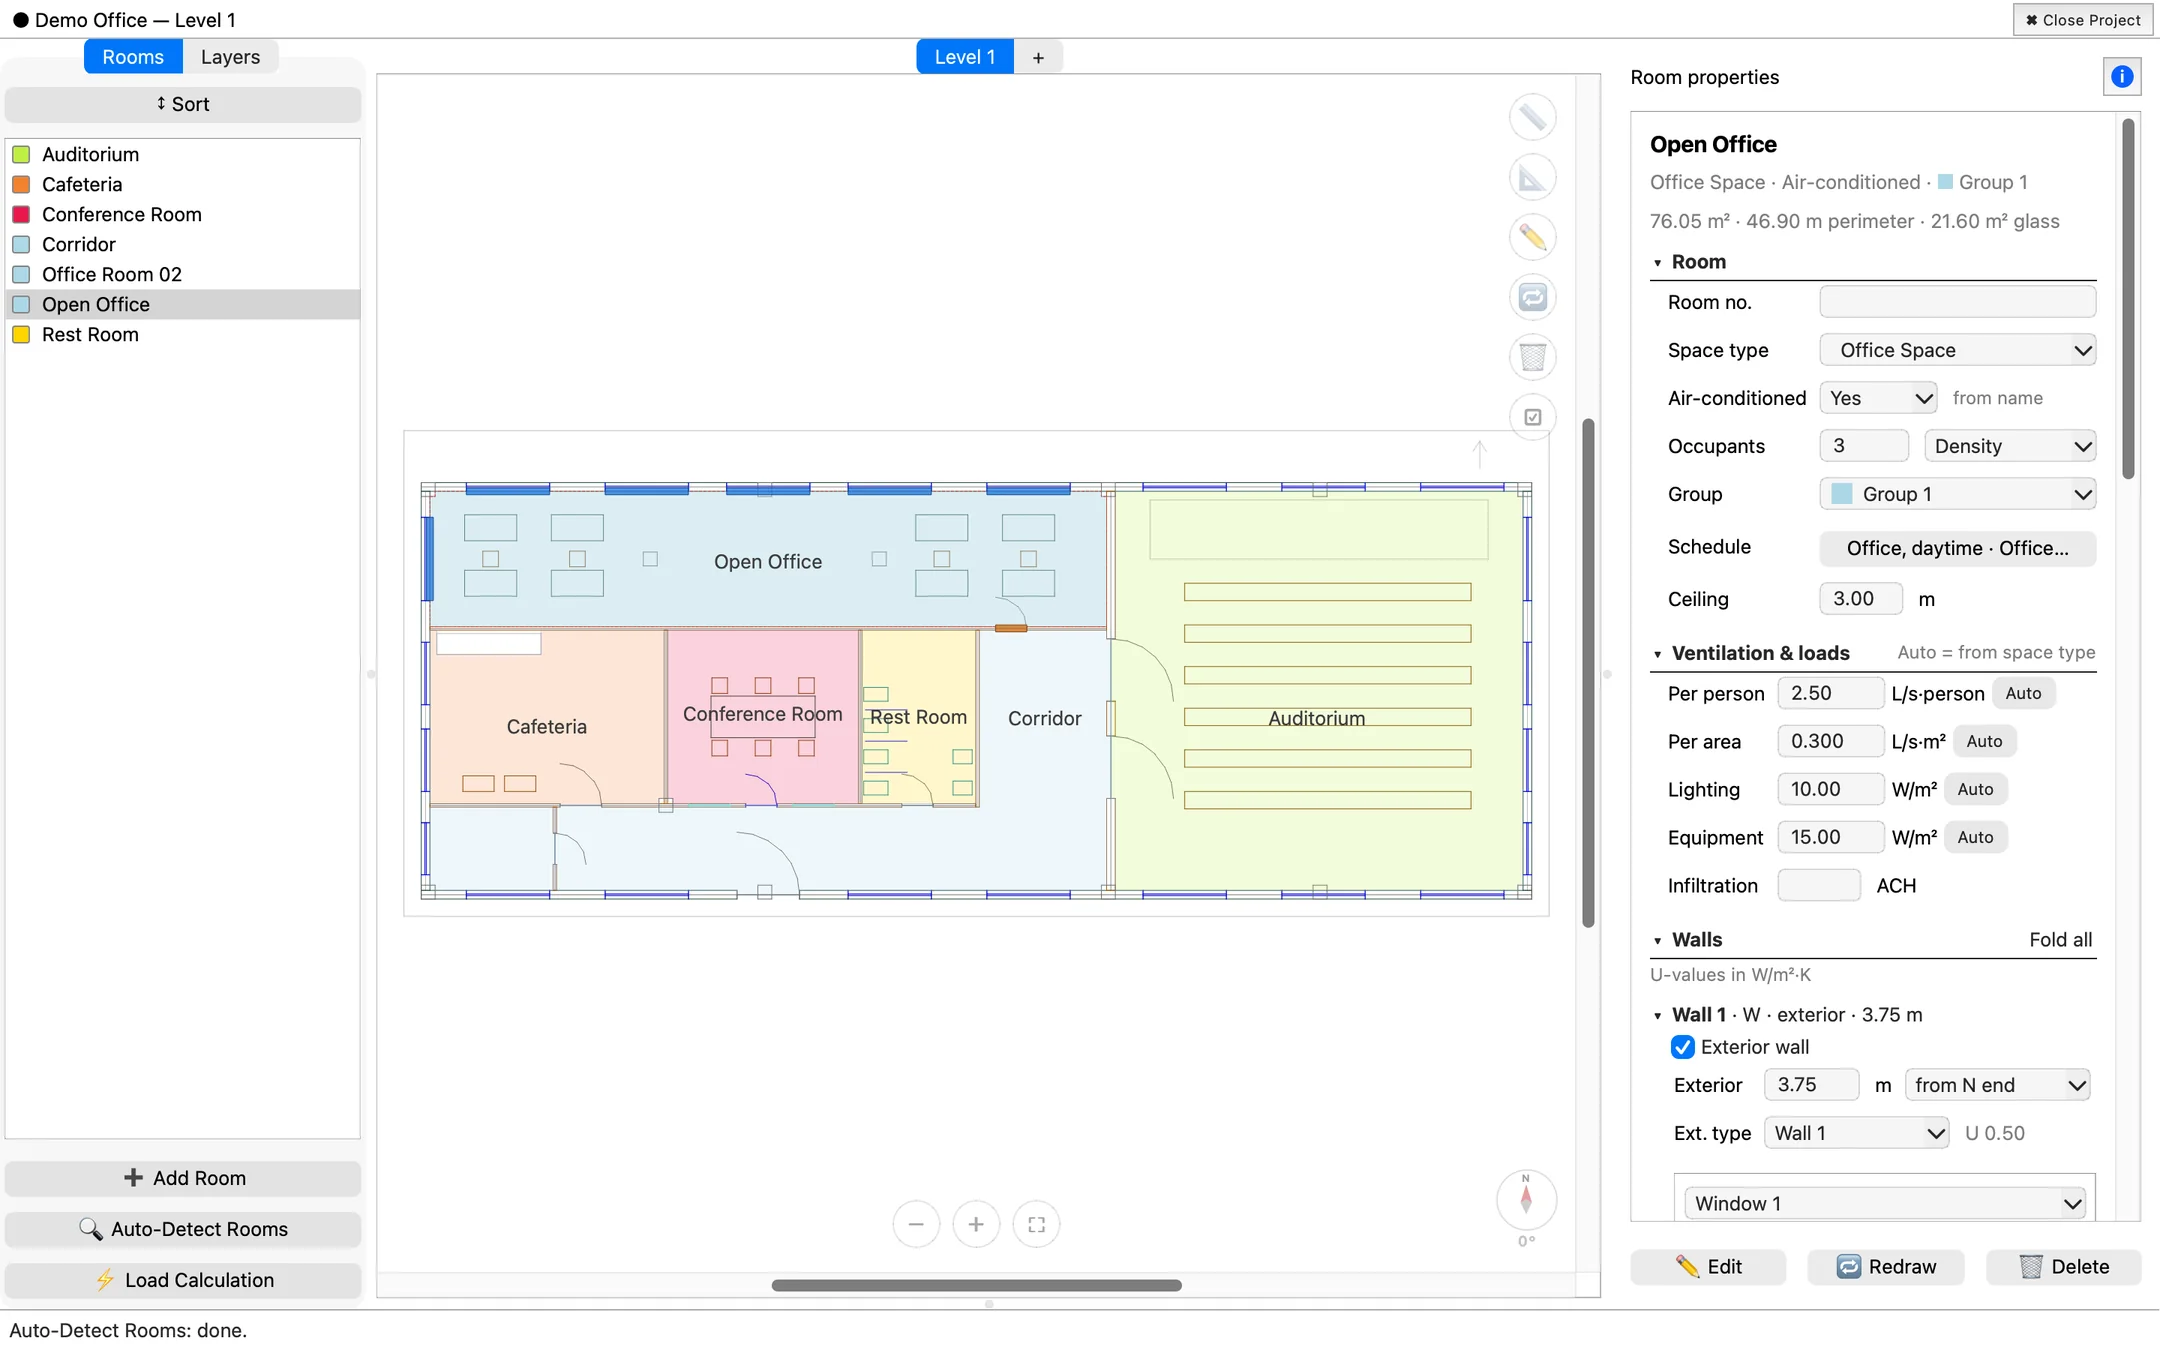Viewport: 2160px width, 1350px height.
Task: Switch to the Layers tab
Action: (230, 57)
